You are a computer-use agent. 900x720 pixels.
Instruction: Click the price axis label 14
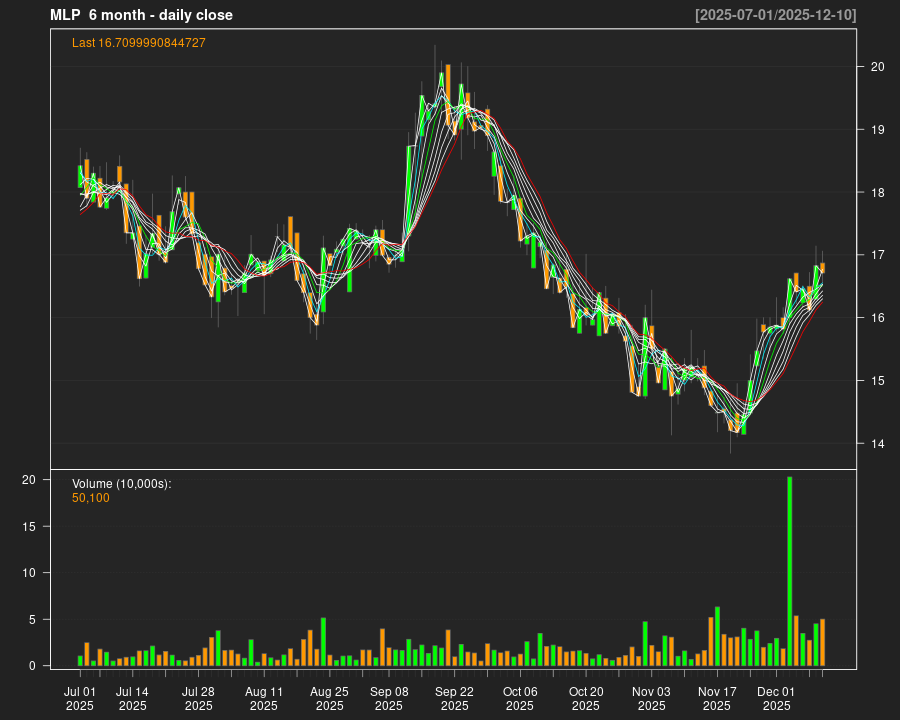click(x=878, y=444)
